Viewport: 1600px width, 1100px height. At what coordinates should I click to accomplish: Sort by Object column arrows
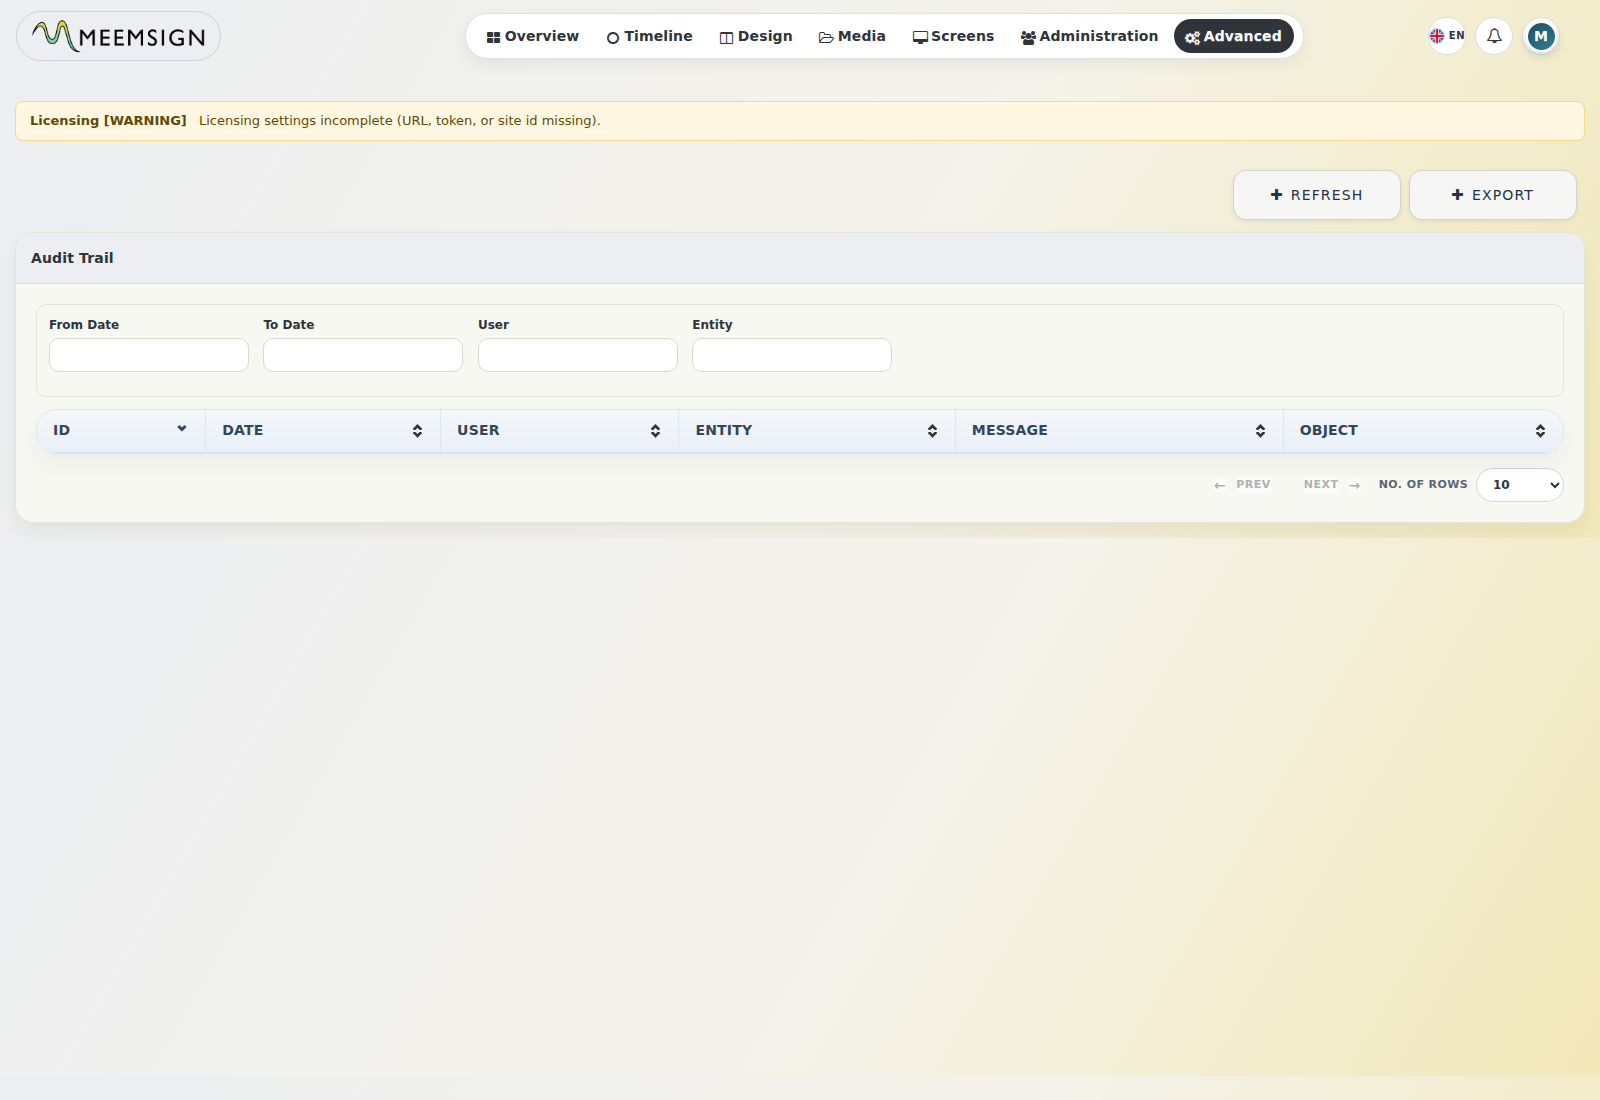pos(1540,431)
